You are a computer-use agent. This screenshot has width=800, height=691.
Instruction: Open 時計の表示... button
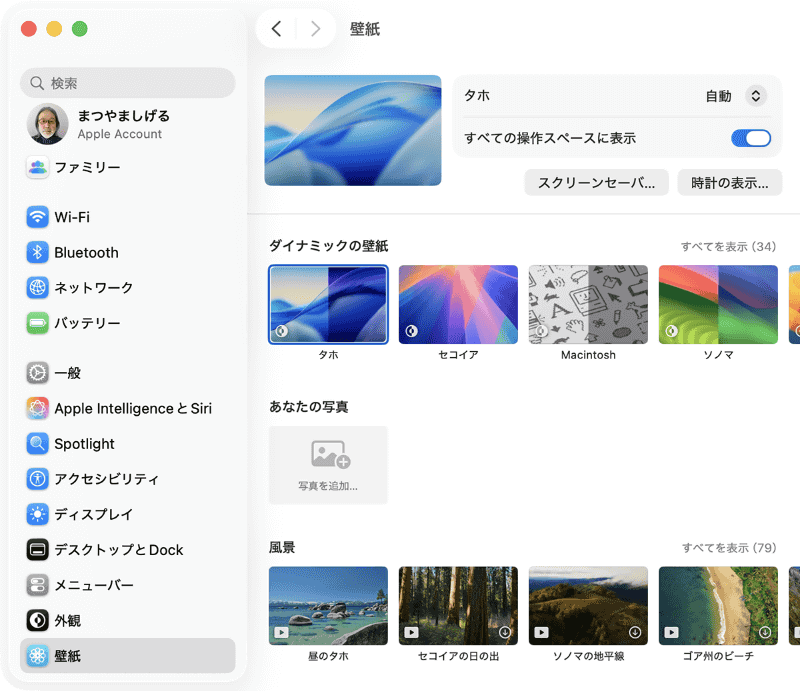click(730, 183)
